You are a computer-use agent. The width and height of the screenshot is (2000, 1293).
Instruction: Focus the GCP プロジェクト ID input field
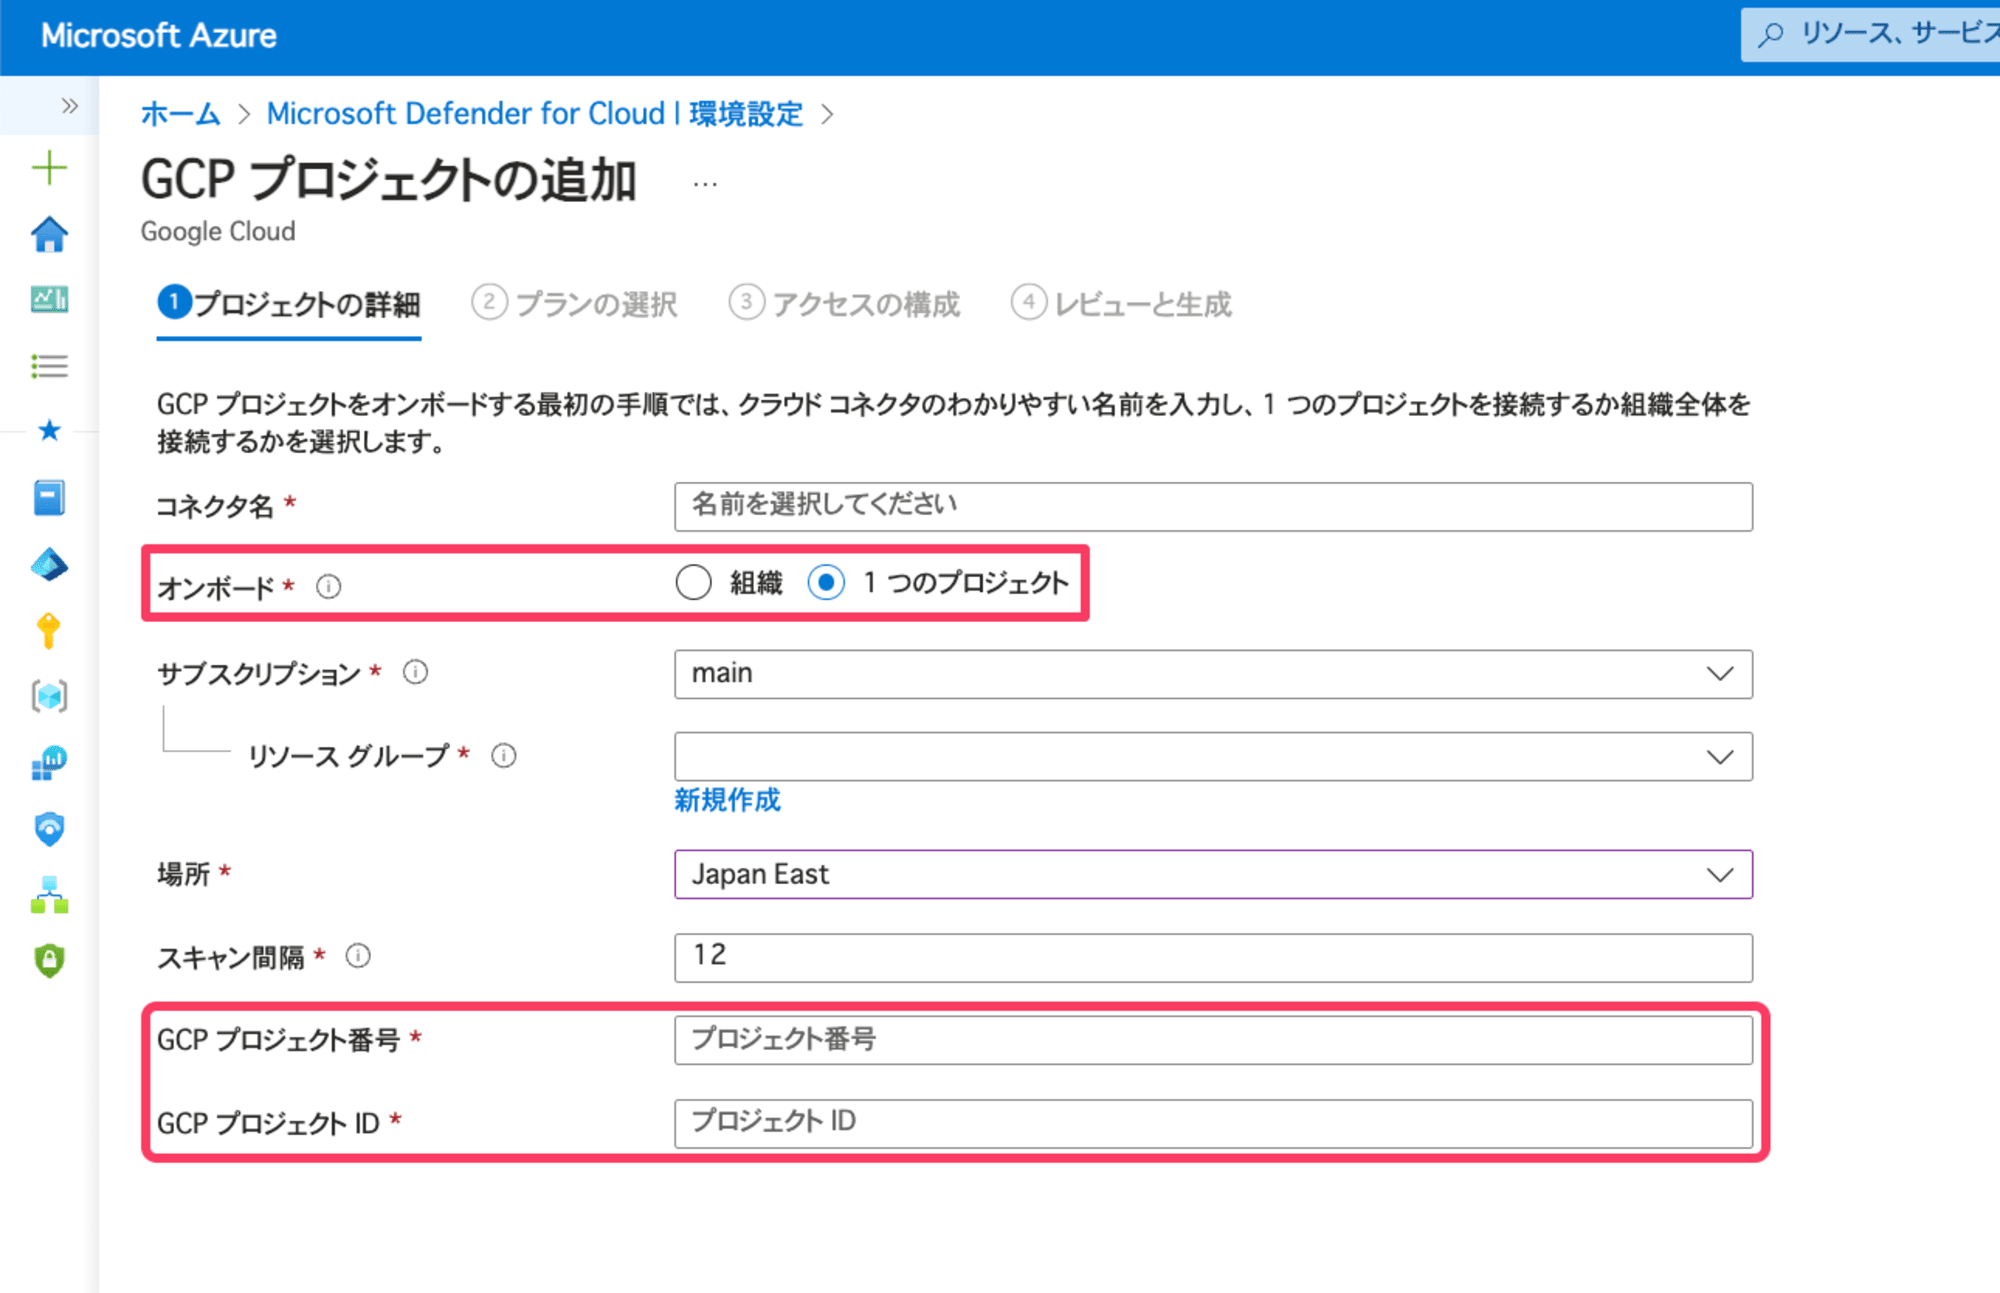click(1213, 1124)
